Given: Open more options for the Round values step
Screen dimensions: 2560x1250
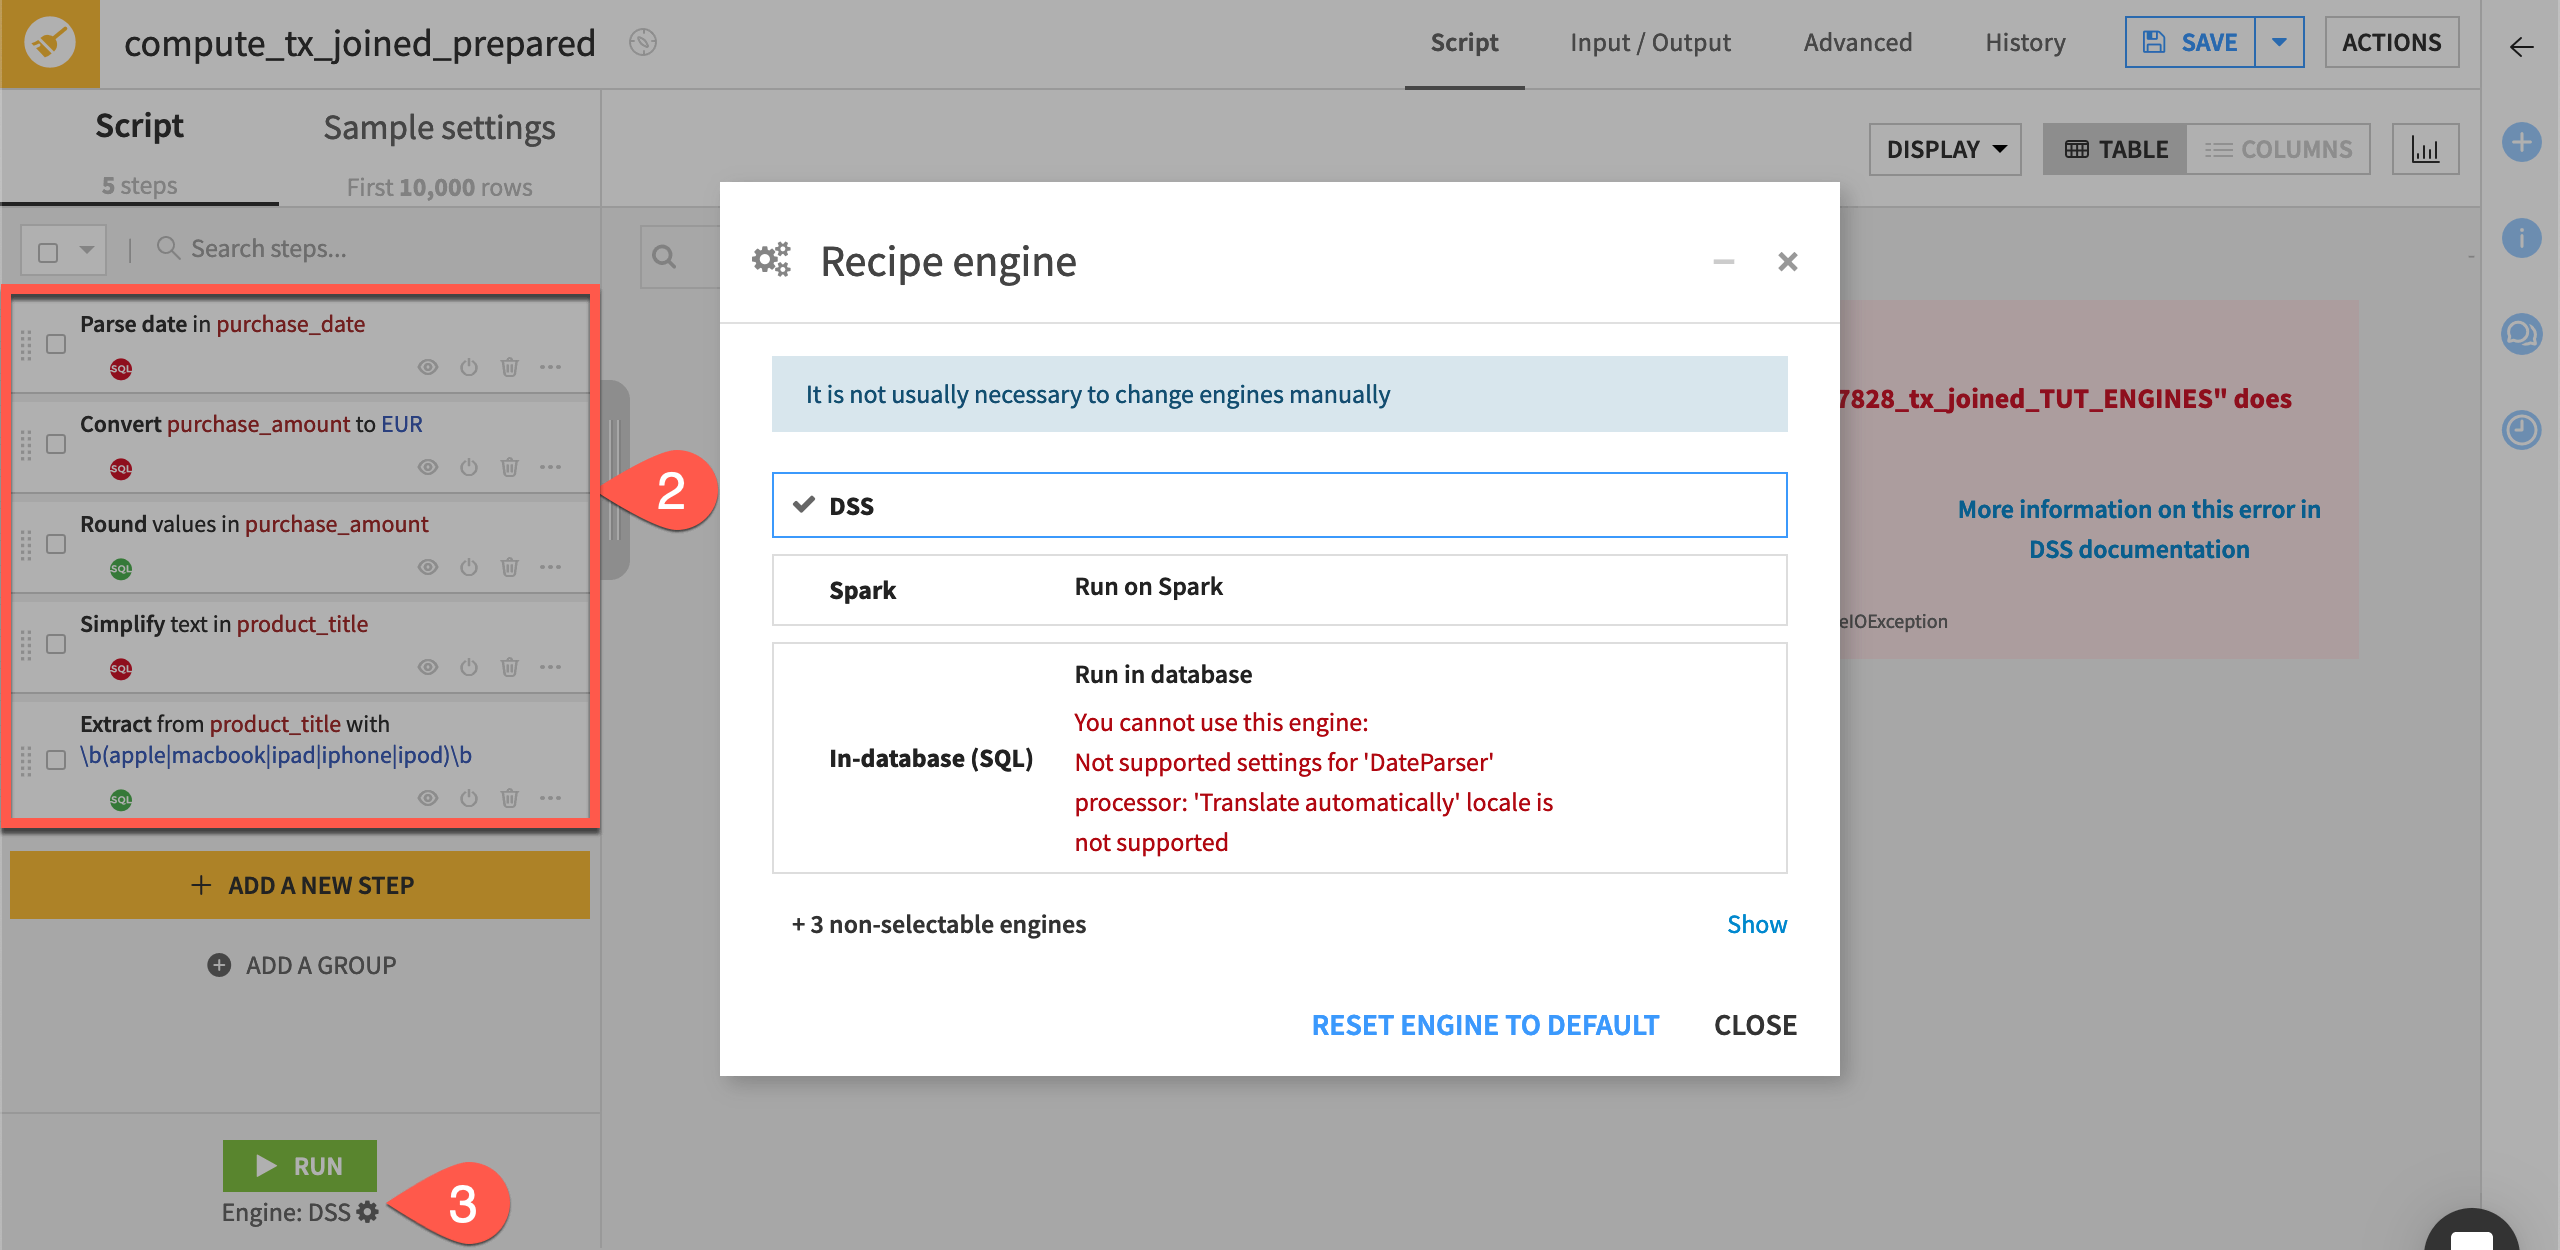Looking at the screenshot, I should click(x=551, y=567).
